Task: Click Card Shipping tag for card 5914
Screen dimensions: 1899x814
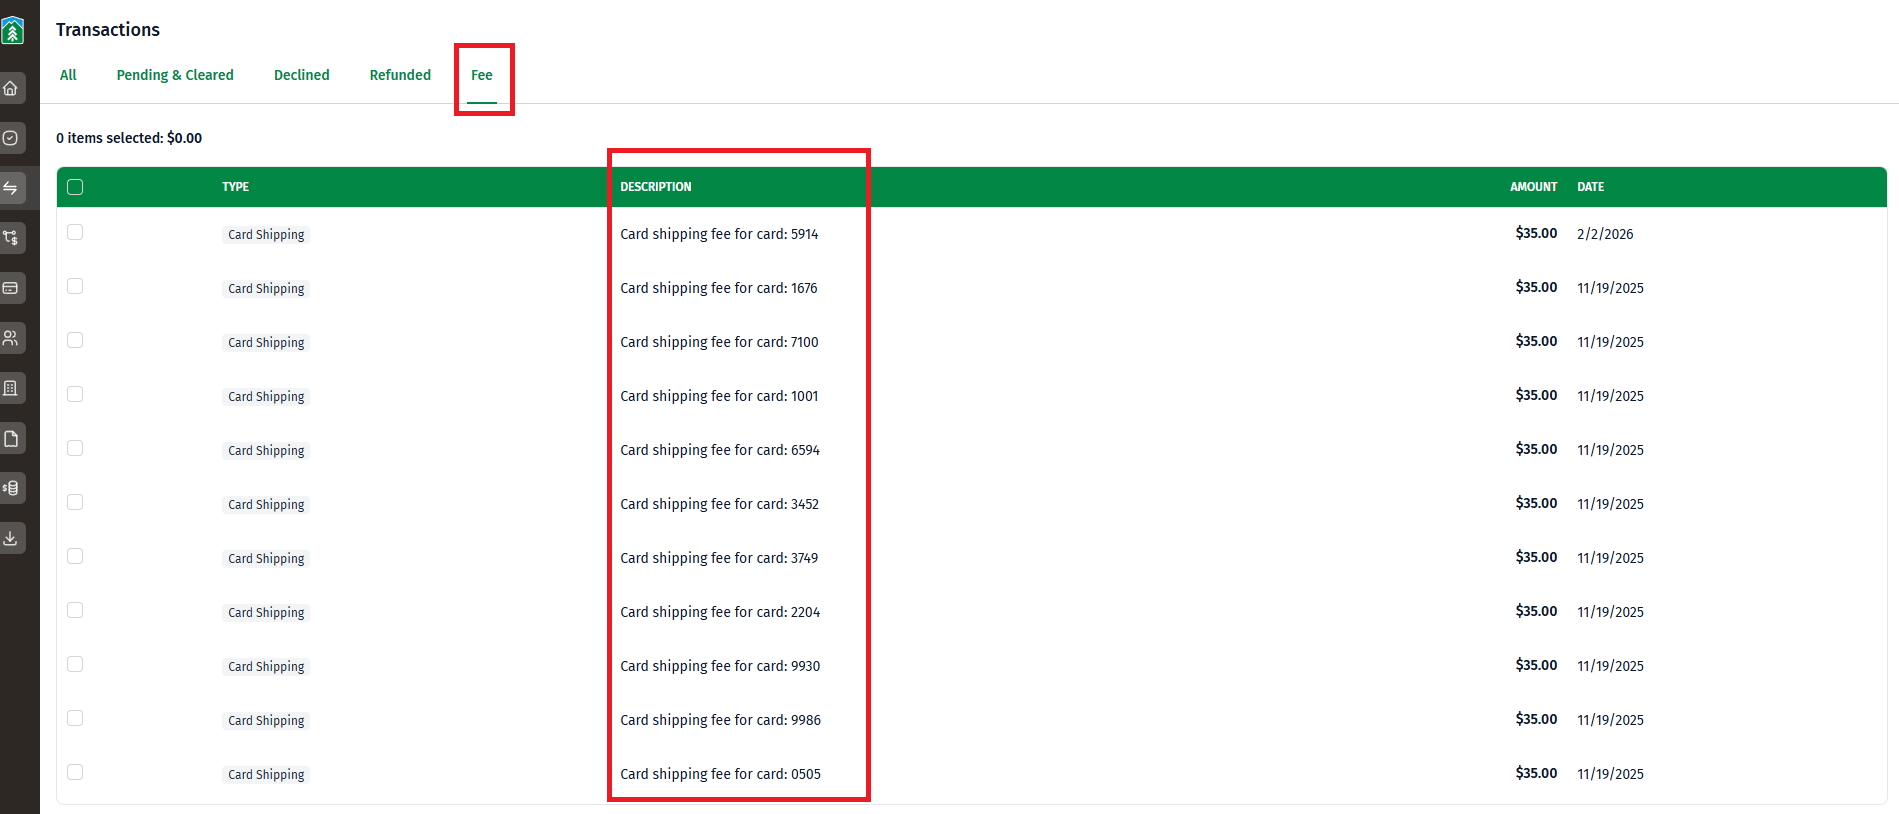Action: pyautogui.click(x=266, y=235)
